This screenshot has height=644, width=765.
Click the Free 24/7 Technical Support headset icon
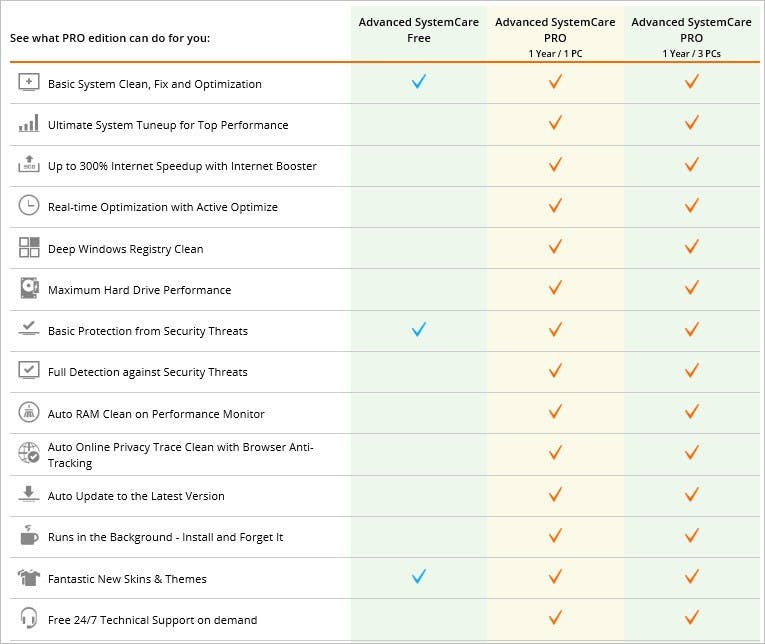tap(29, 619)
